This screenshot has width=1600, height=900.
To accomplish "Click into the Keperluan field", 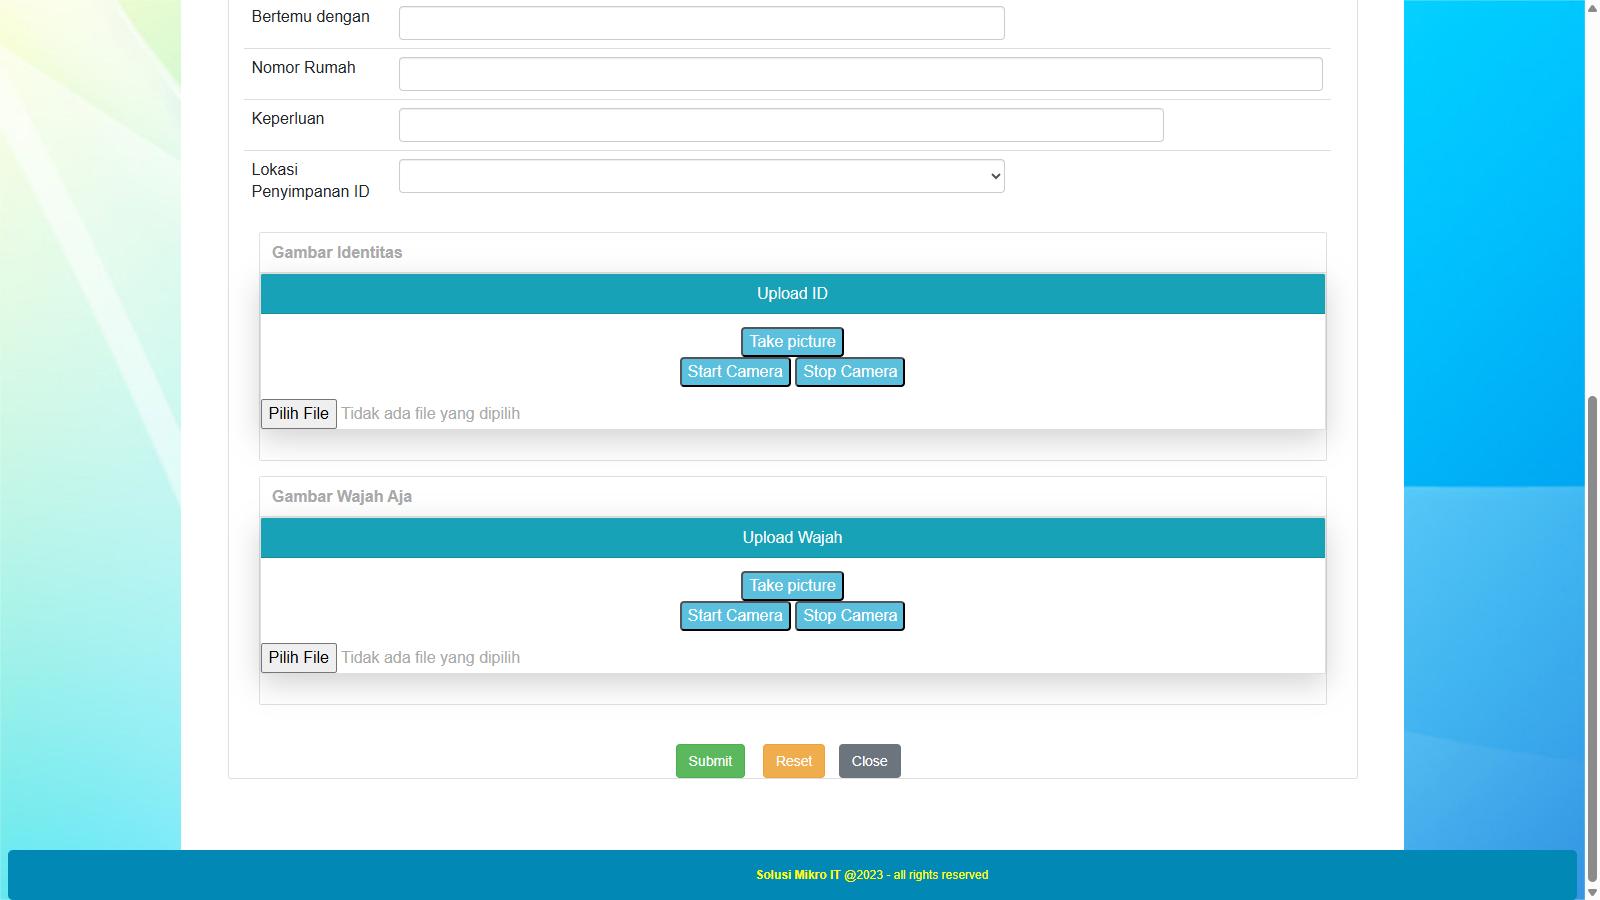I will tap(780, 125).
